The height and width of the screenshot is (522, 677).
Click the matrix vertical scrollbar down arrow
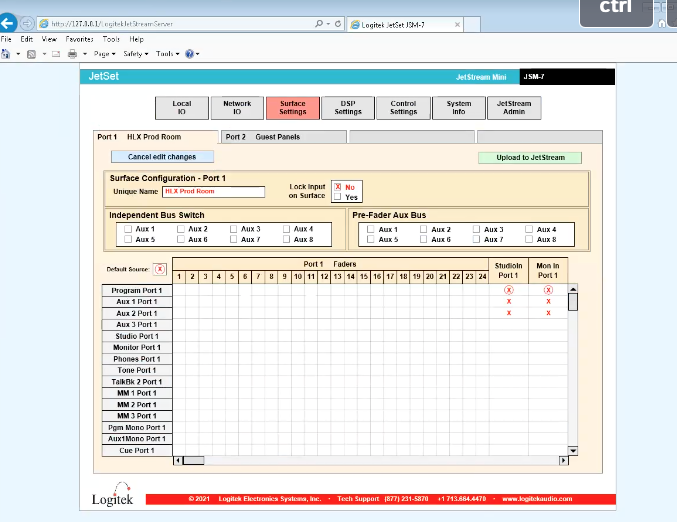pos(573,451)
